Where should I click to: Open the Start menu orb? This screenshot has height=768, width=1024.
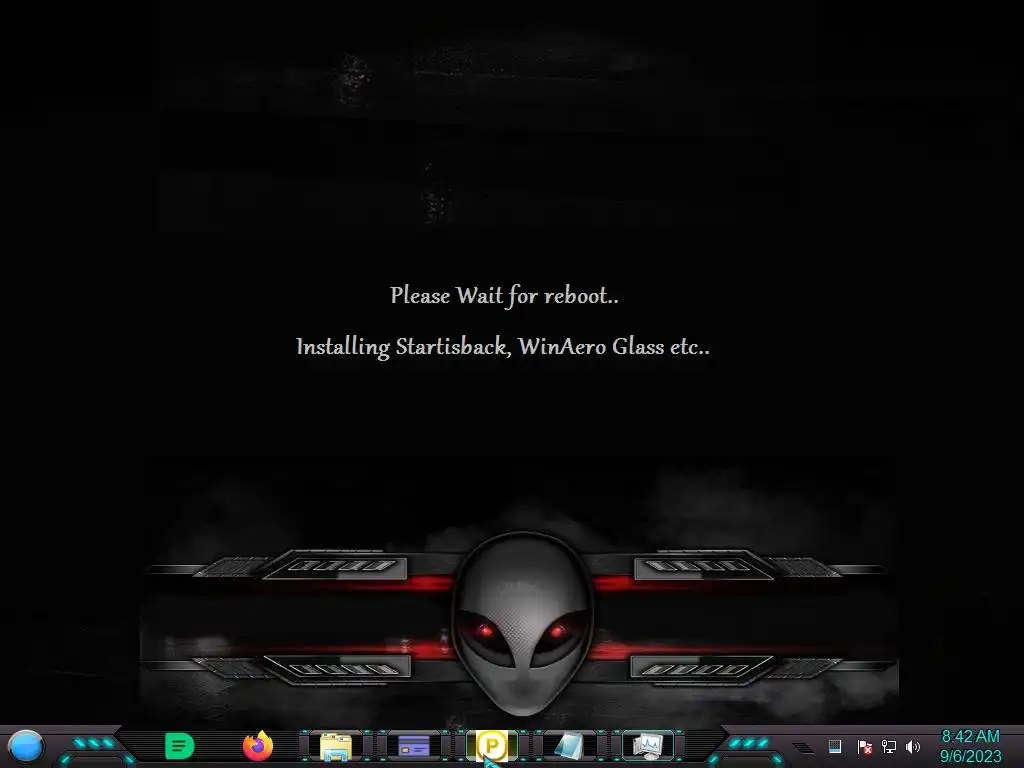25,746
